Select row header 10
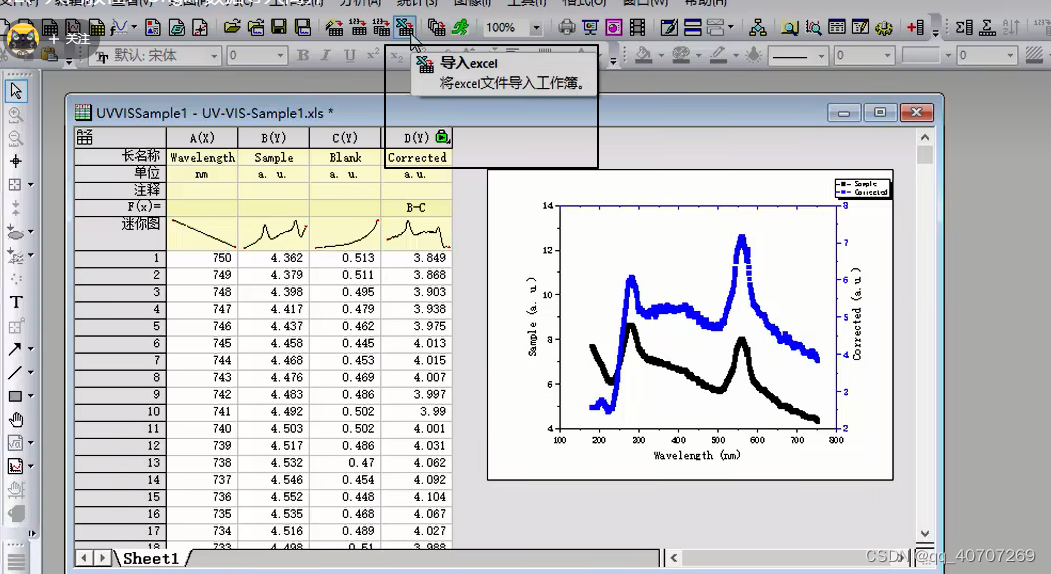Screen dimensions: 1051x574 tap(120, 412)
